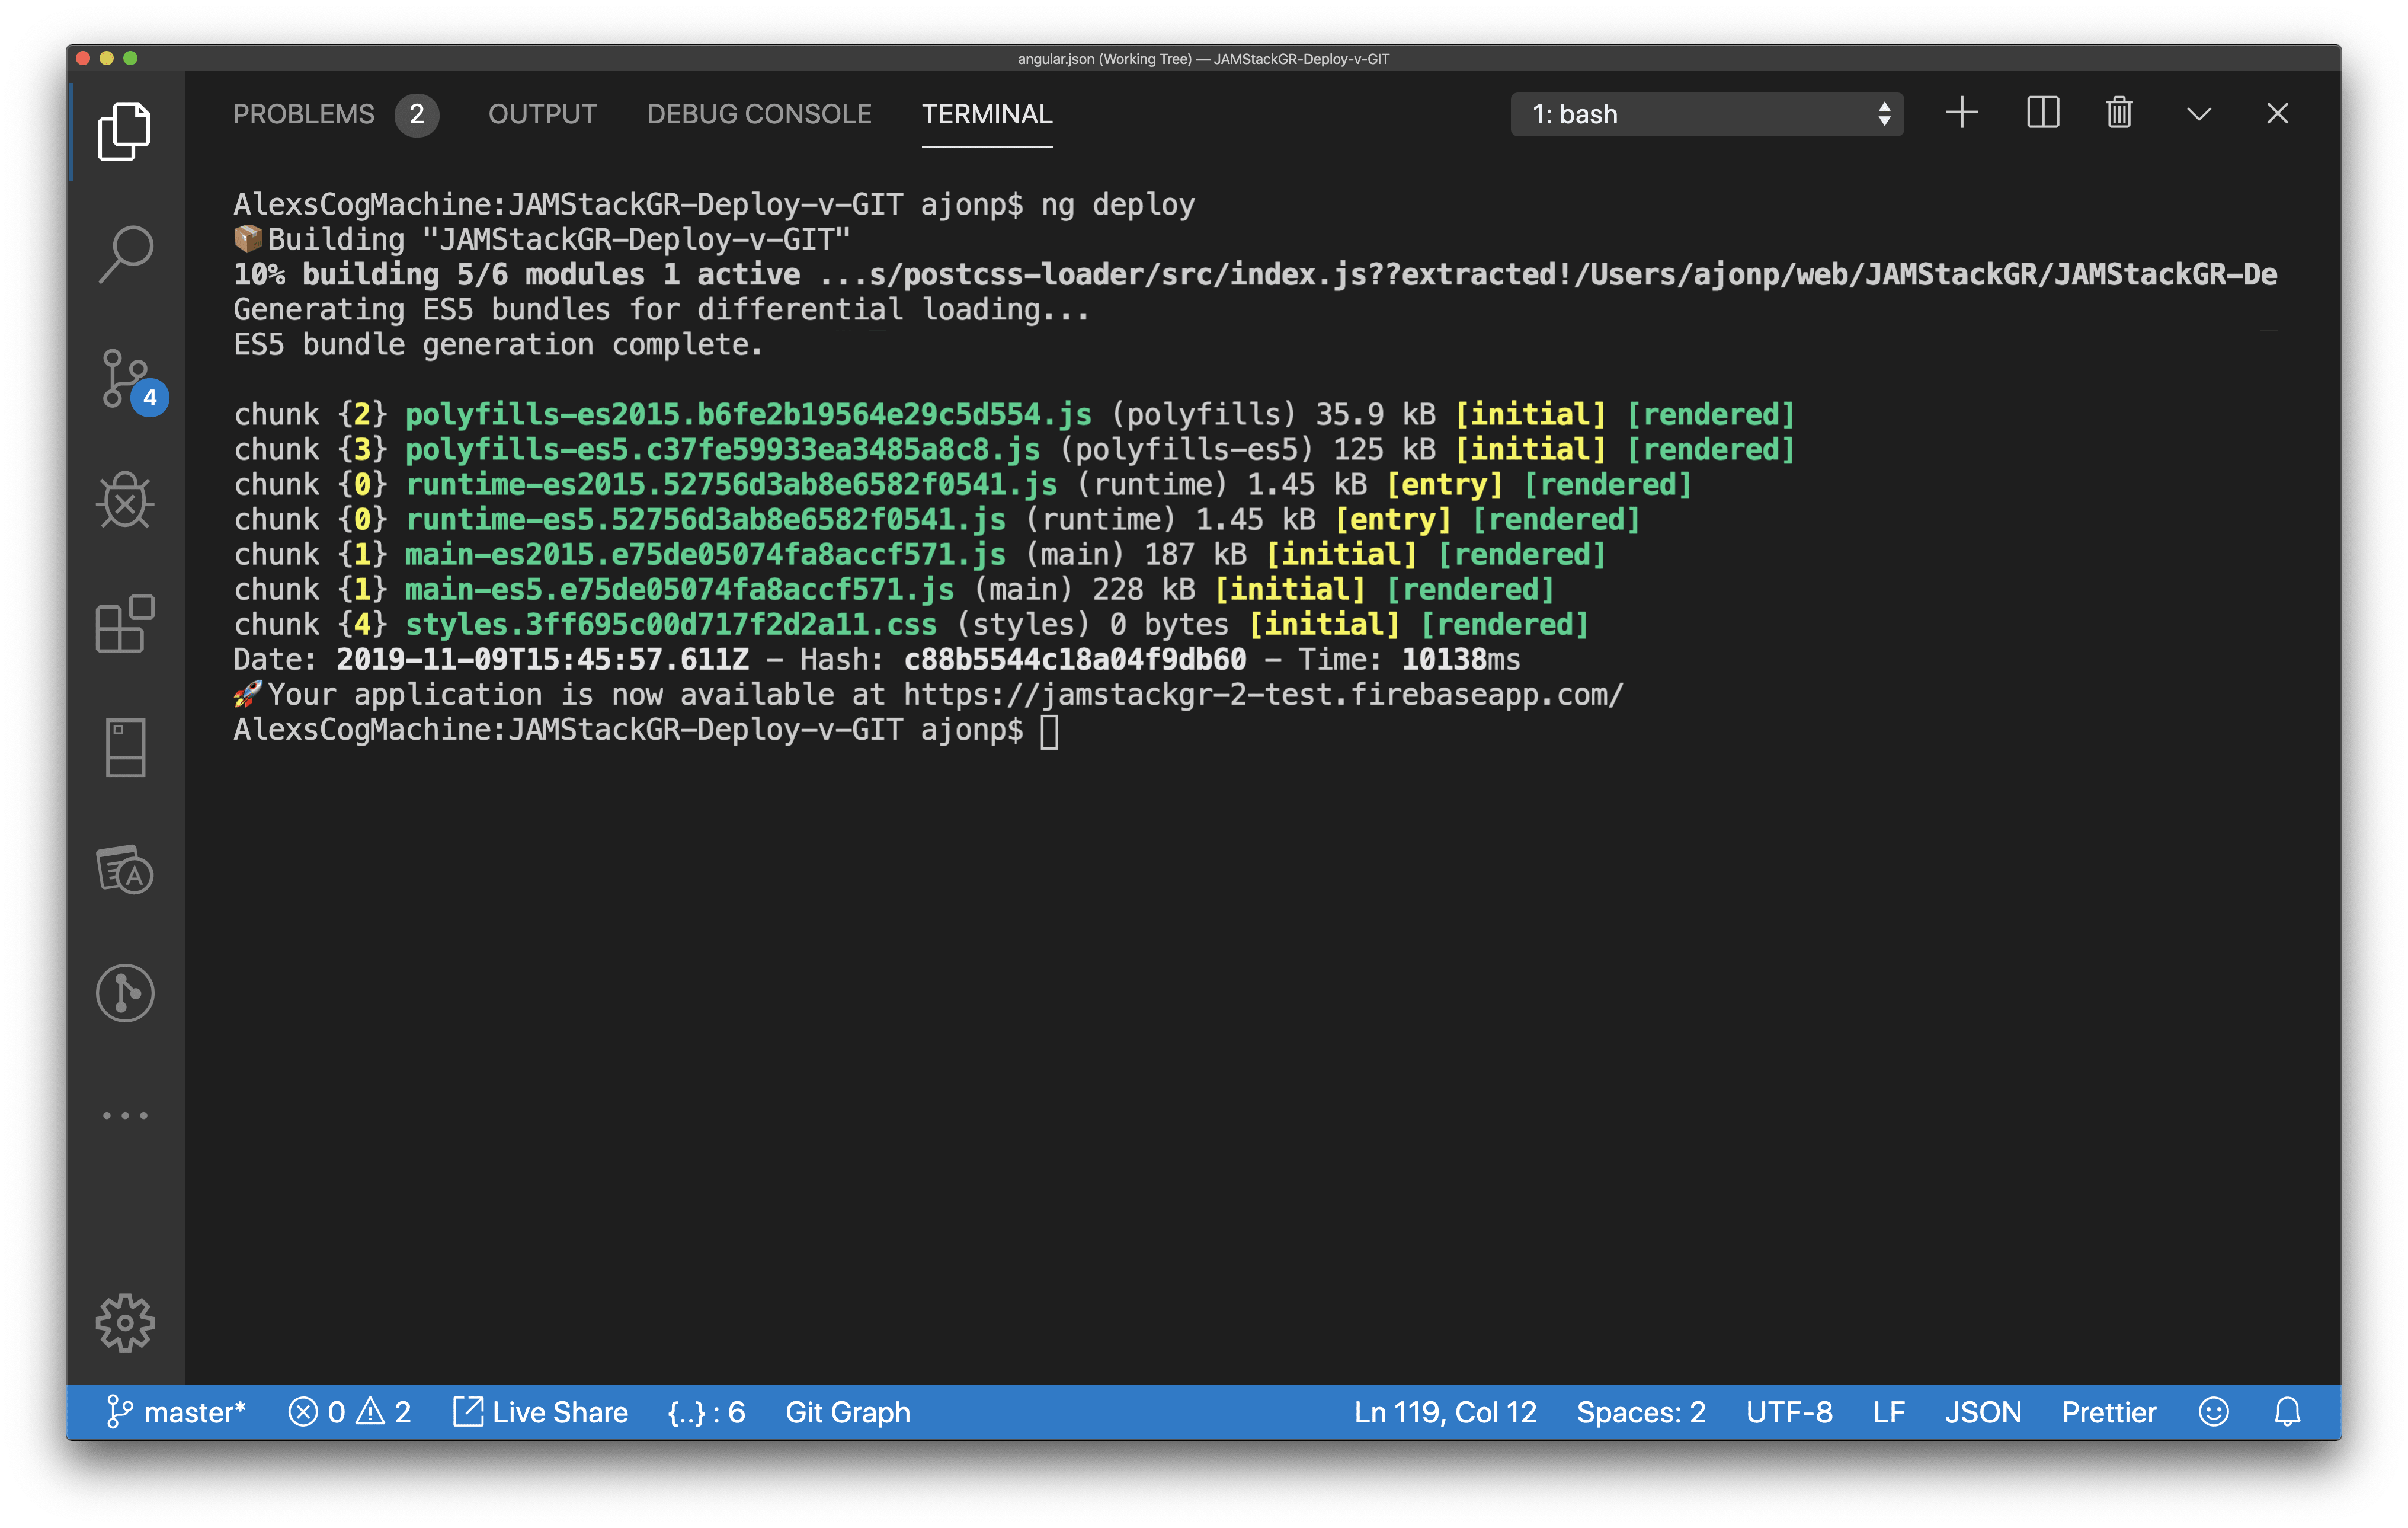Click the master* branch status item

tap(175, 1412)
